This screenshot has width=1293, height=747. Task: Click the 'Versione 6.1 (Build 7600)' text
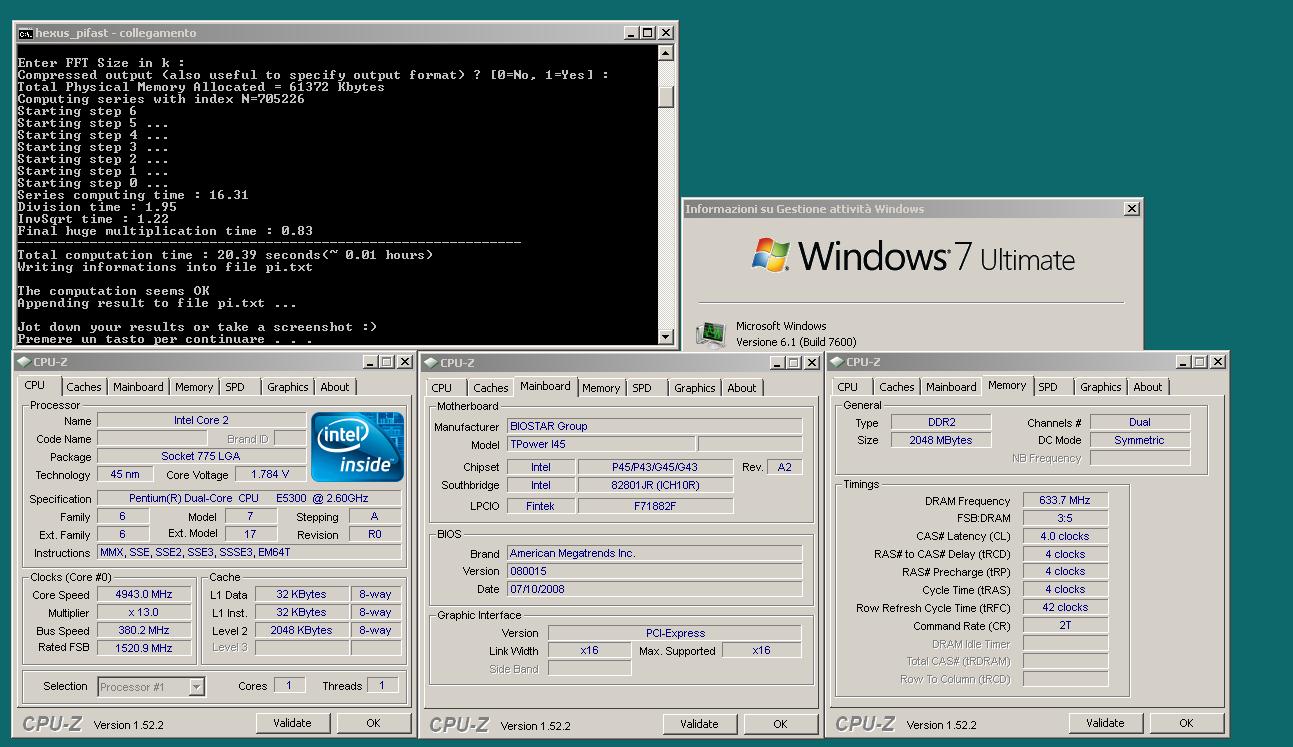796,341
